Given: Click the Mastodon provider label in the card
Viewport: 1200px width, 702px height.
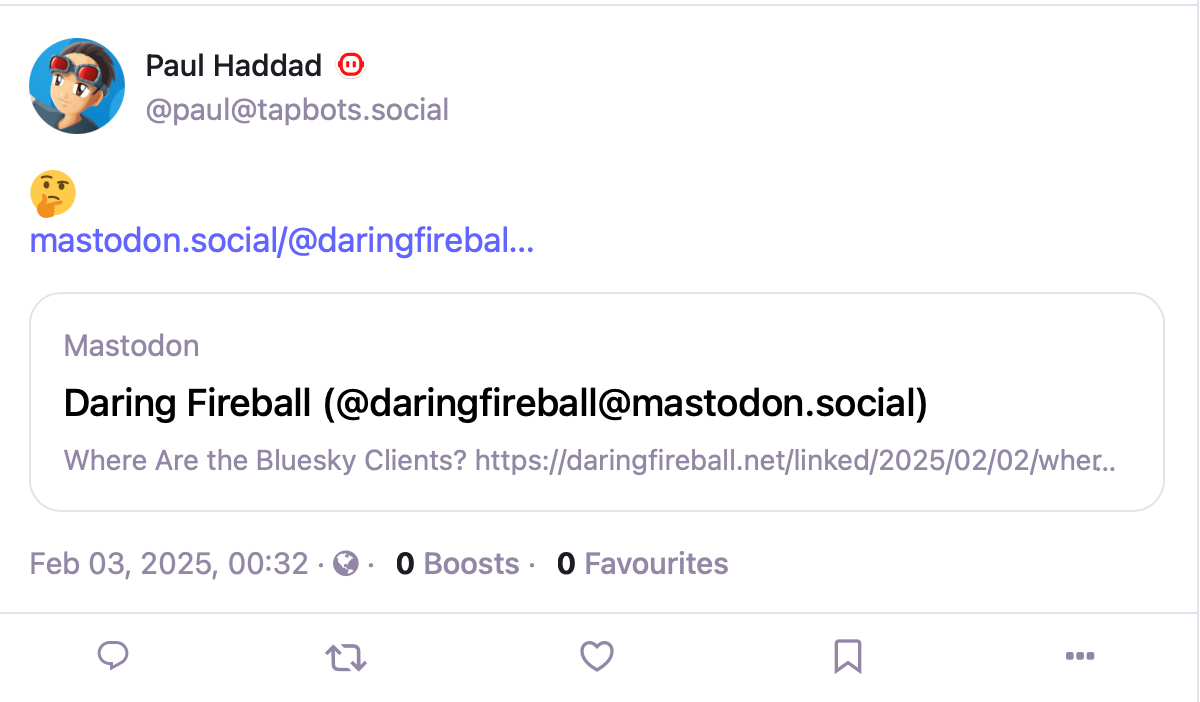Looking at the screenshot, I should tap(131, 346).
